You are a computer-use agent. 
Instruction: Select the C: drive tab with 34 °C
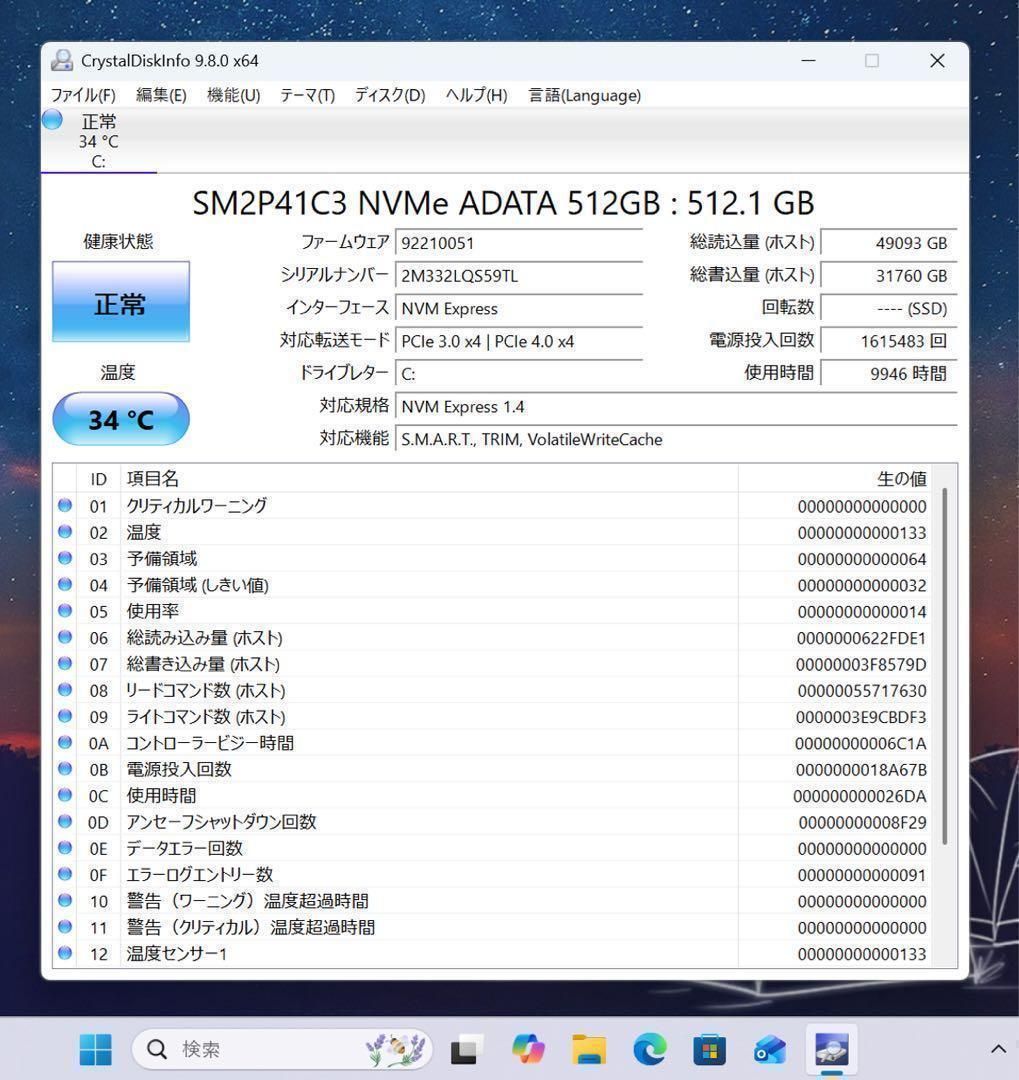(x=99, y=141)
